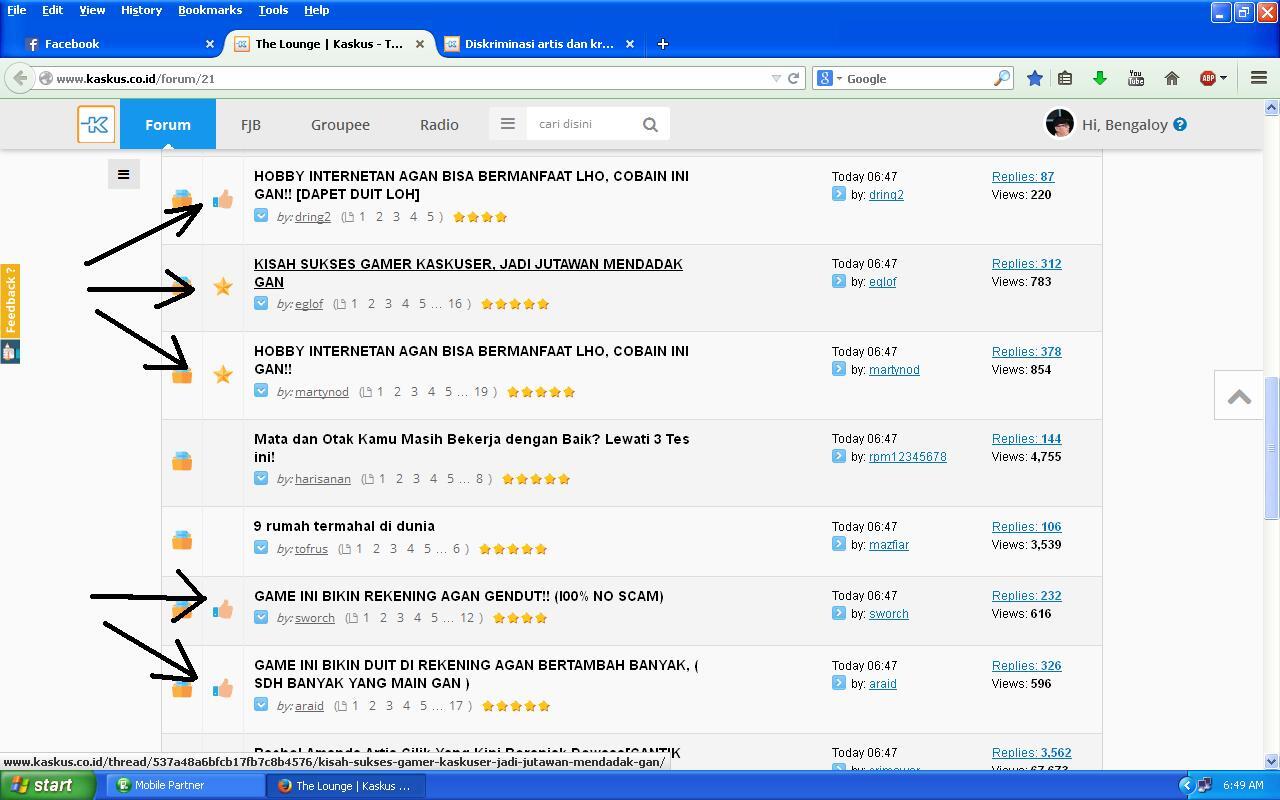
Task: Expand preview arrow for harisanan thread
Action: 261,478
